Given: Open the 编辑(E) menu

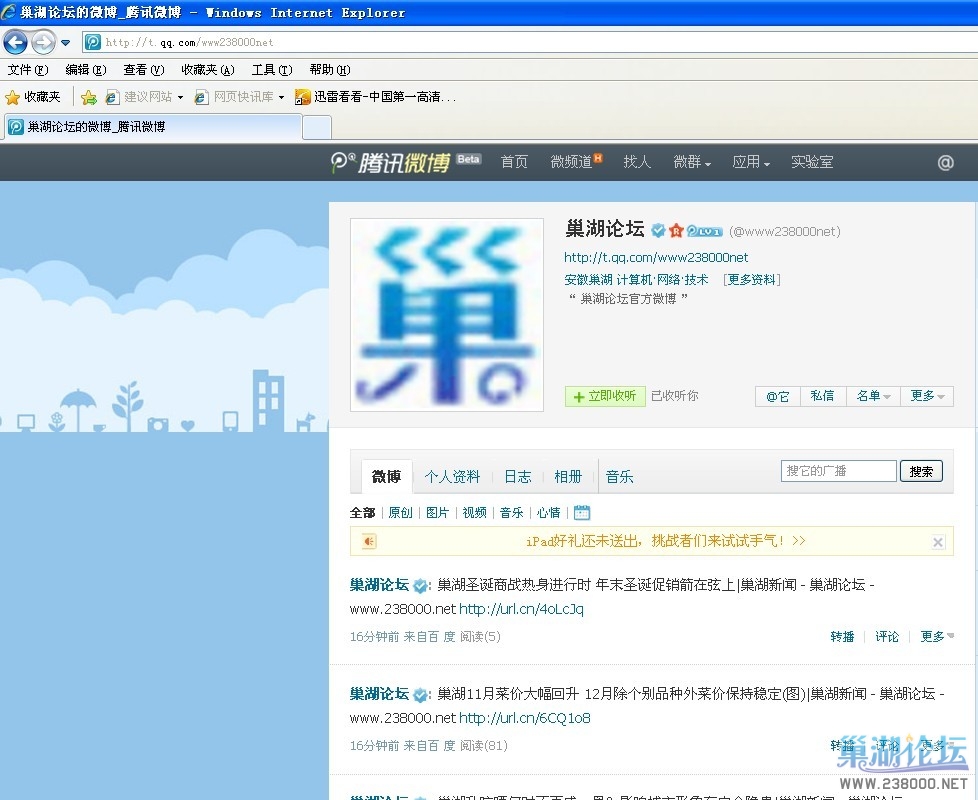Looking at the screenshot, I should [x=85, y=70].
